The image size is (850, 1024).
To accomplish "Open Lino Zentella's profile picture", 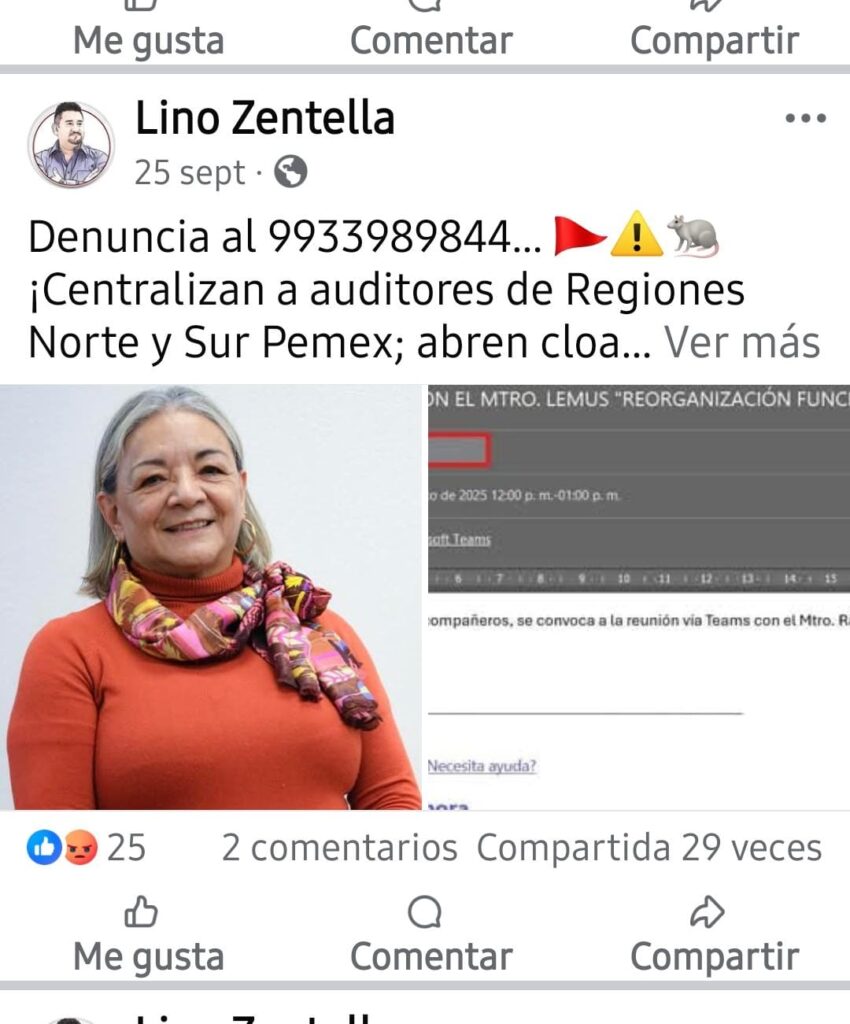I will (x=71, y=144).
